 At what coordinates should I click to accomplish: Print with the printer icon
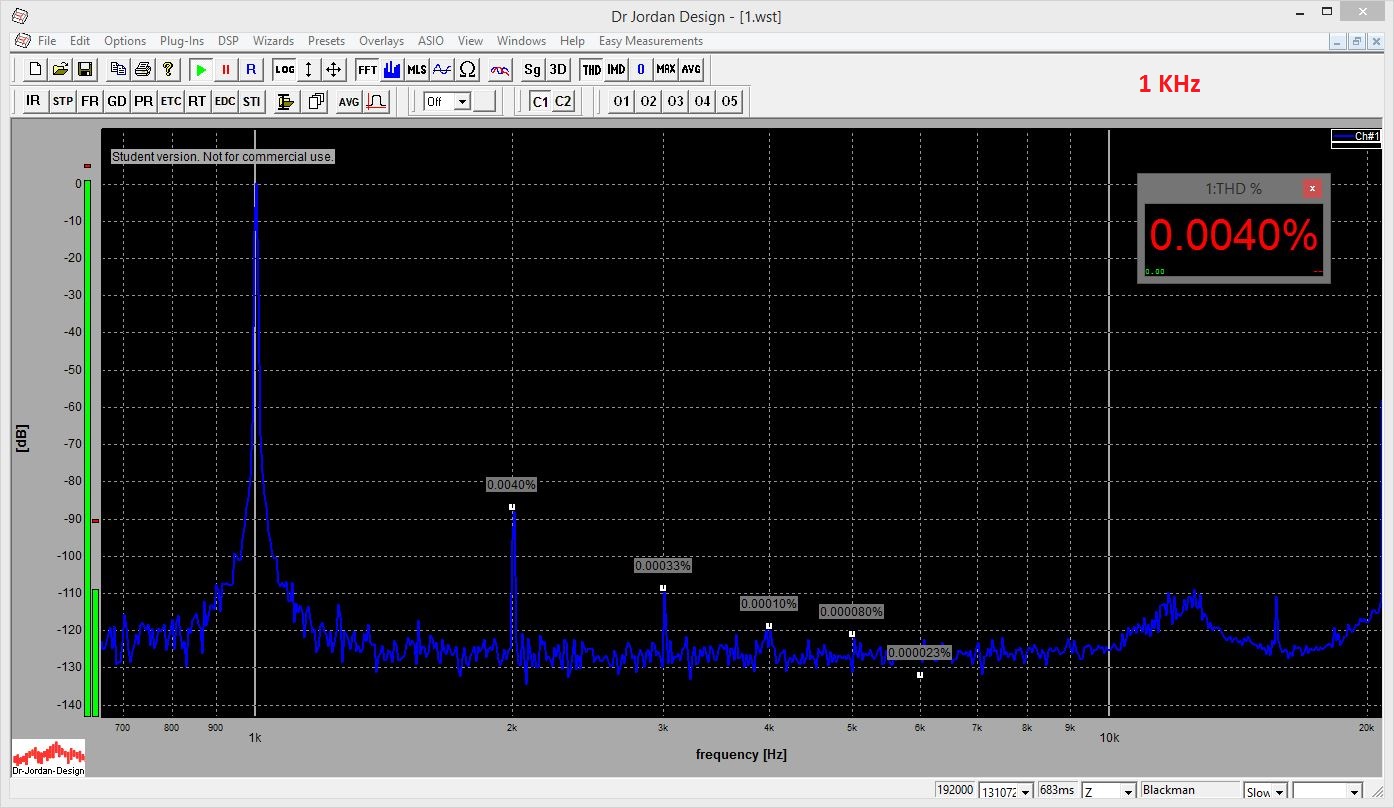(x=143, y=70)
